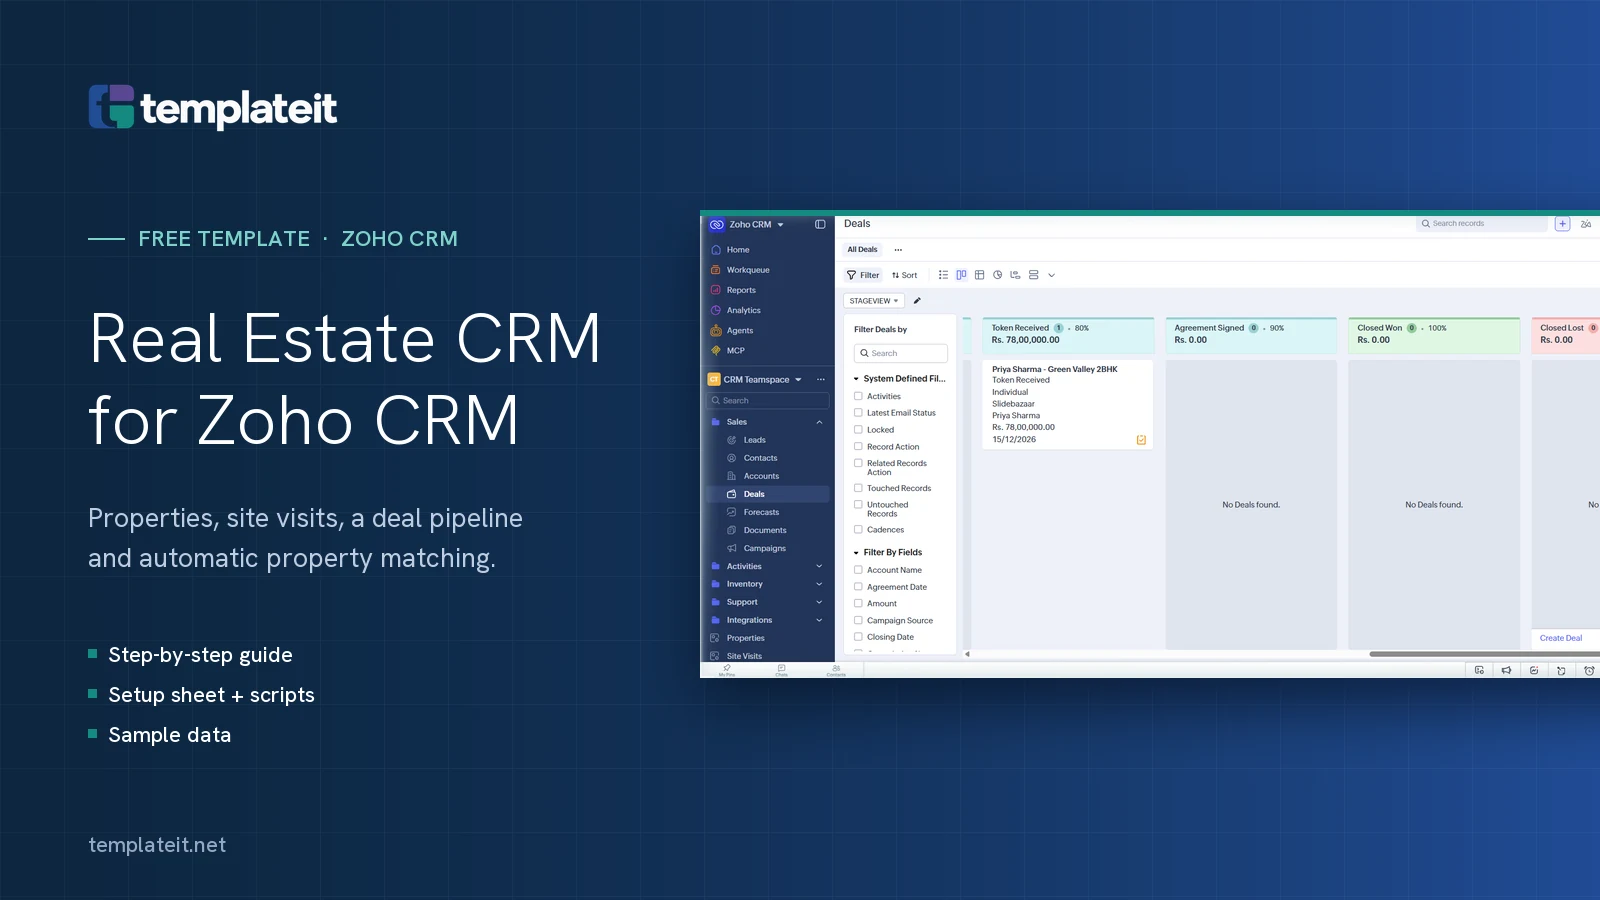
Task: Expand the Activities folder
Action: coord(819,566)
